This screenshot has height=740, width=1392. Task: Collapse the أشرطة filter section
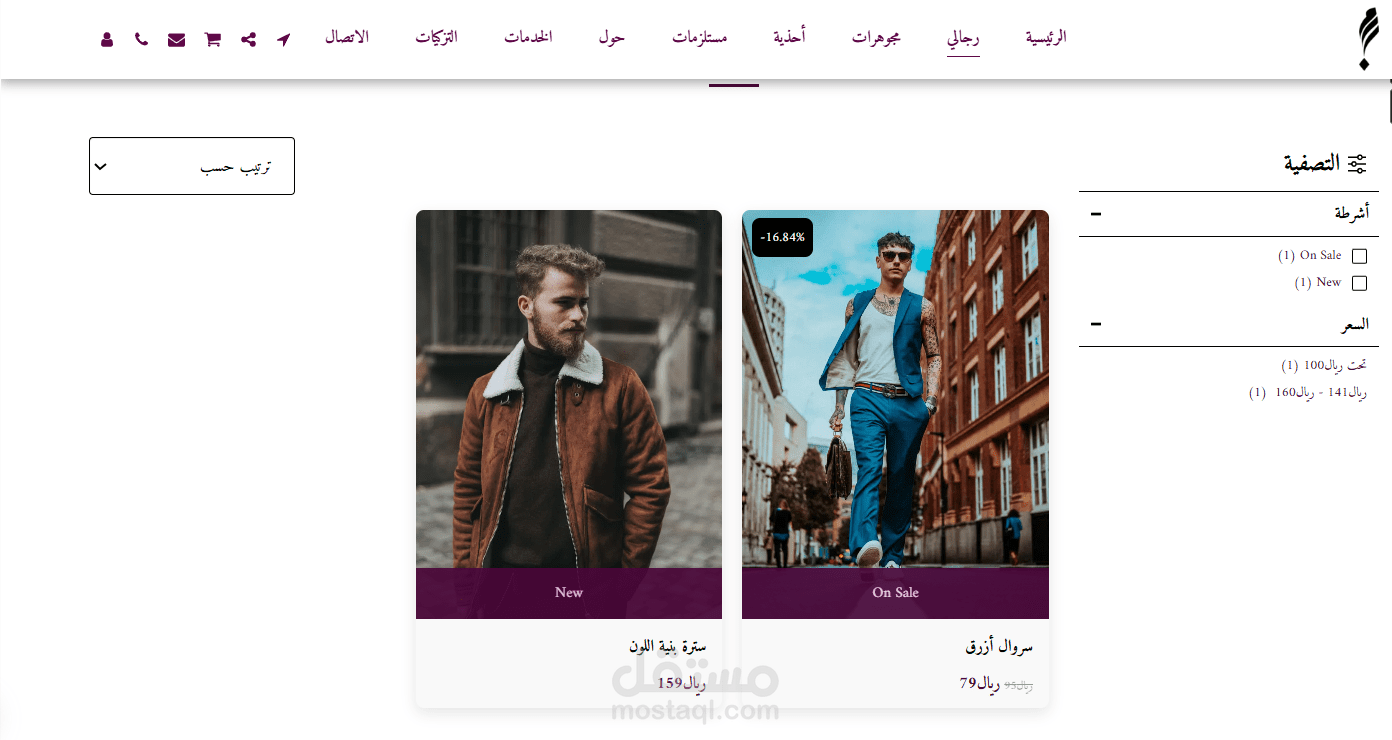coord(1096,214)
